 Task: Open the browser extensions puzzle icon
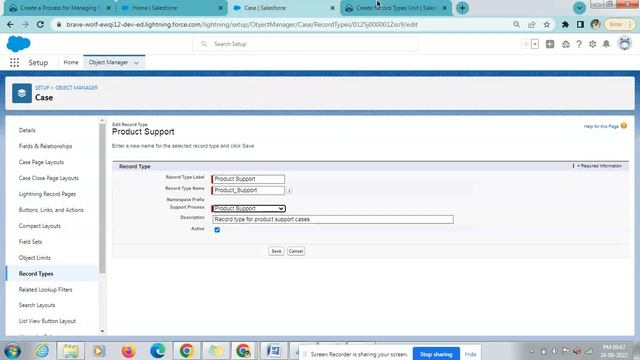[x=565, y=24]
